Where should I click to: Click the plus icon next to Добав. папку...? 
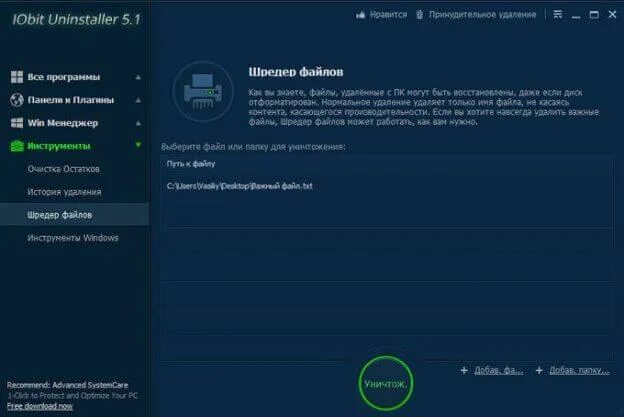click(x=539, y=370)
